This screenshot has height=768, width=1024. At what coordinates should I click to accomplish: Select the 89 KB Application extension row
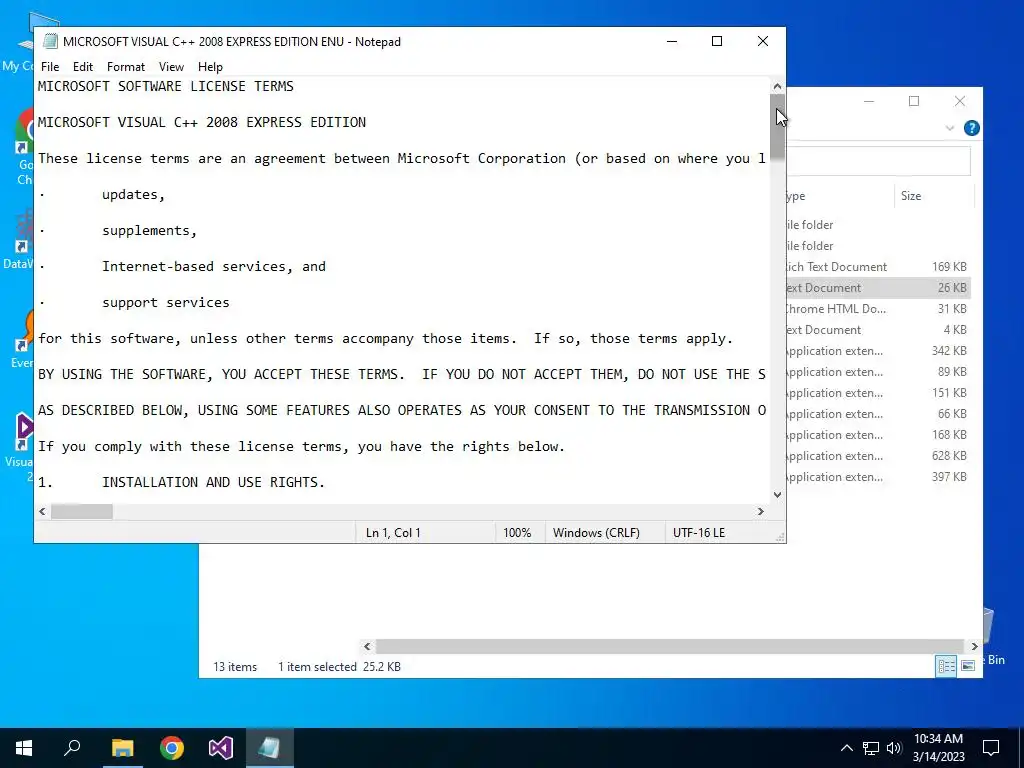[878, 372]
